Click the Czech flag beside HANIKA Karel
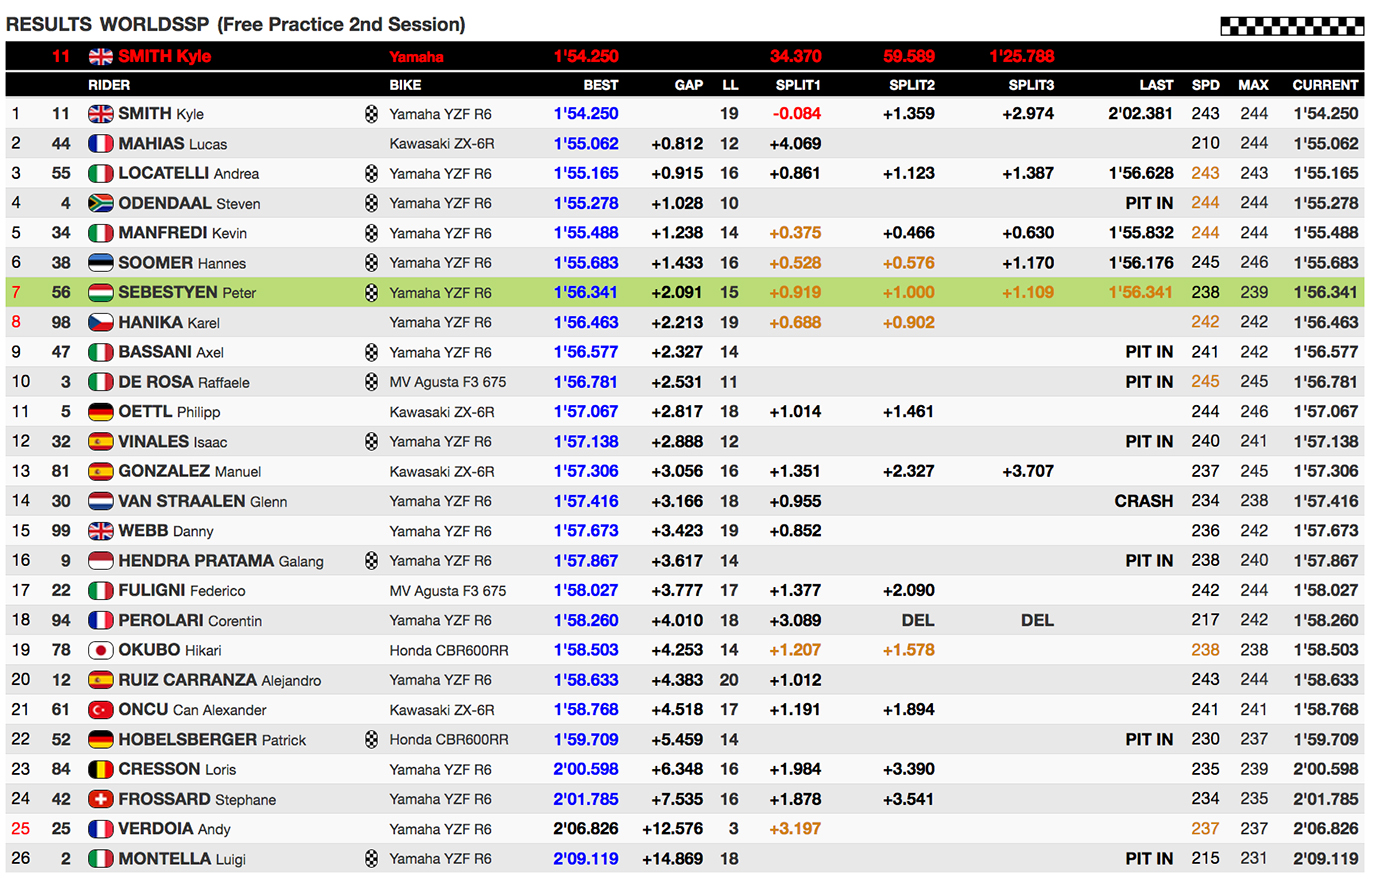 (x=100, y=322)
